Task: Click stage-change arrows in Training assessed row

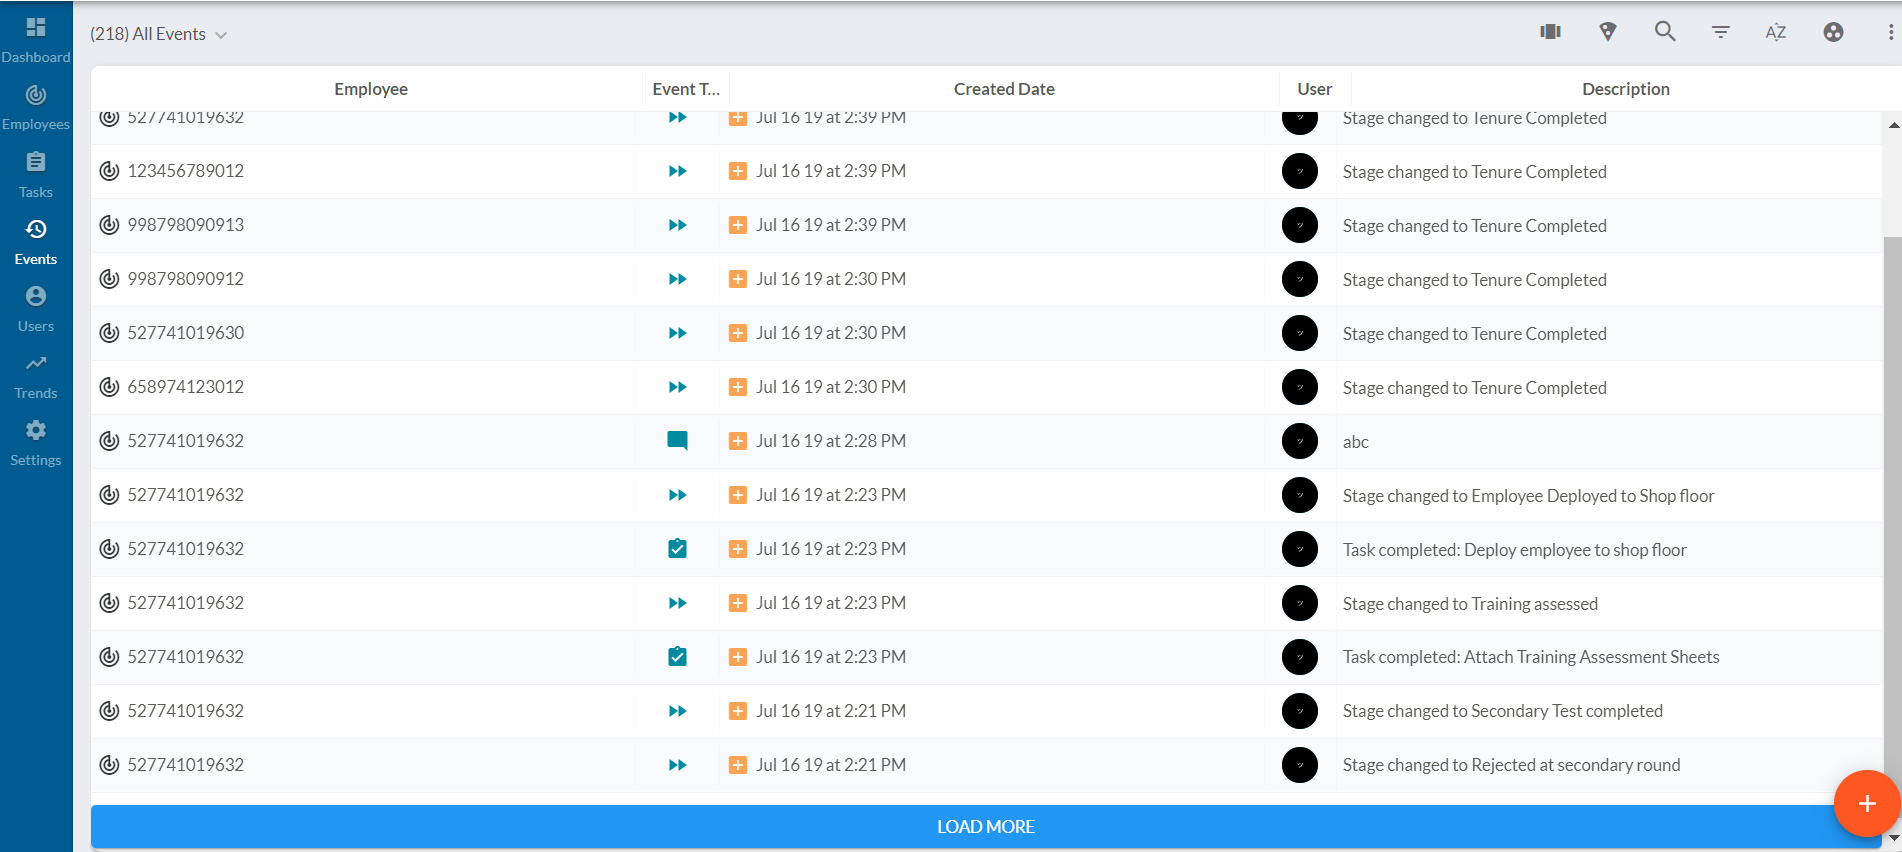Action: point(677,603)
